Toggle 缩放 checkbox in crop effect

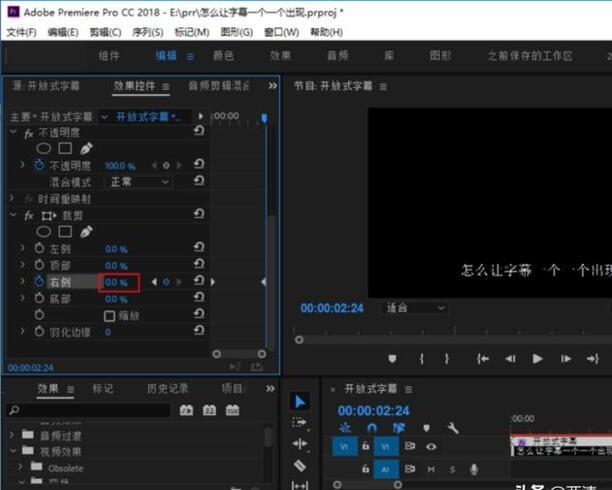[109, 316]
